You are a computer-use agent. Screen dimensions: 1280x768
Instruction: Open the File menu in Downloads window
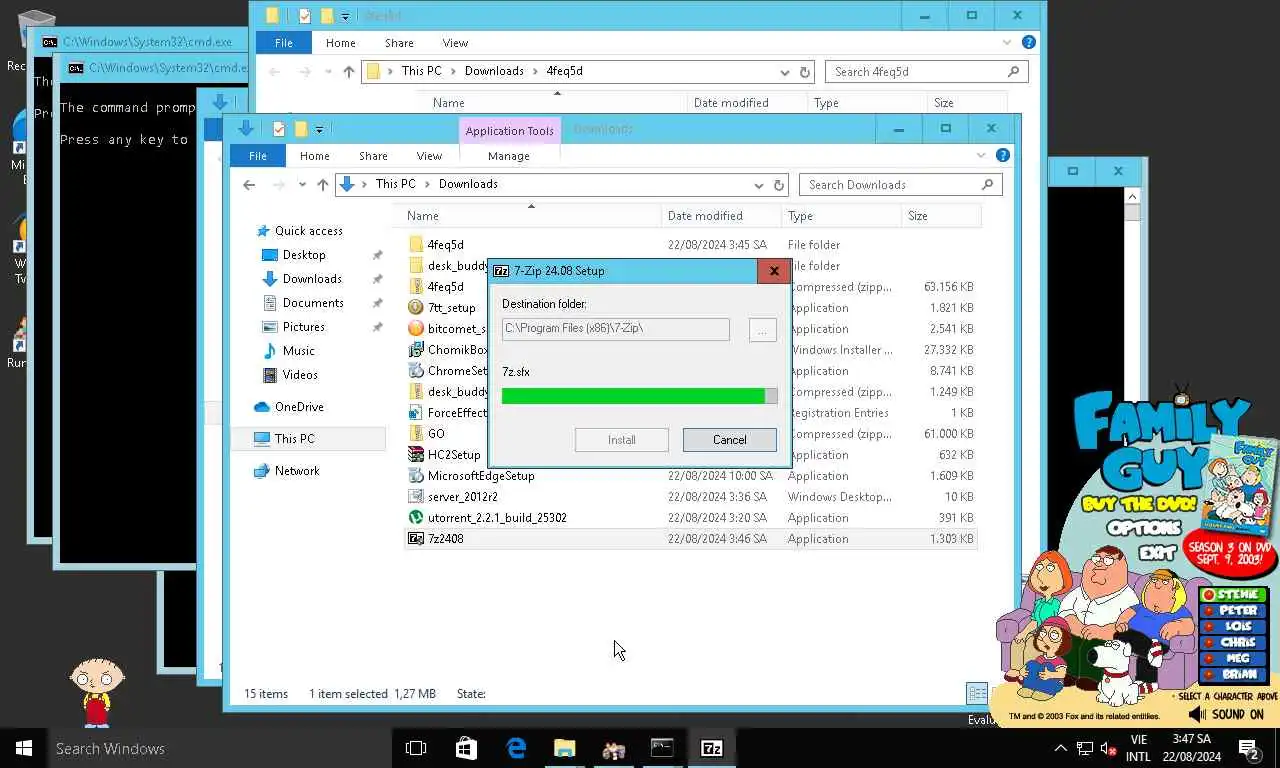(x=258, y=156)
